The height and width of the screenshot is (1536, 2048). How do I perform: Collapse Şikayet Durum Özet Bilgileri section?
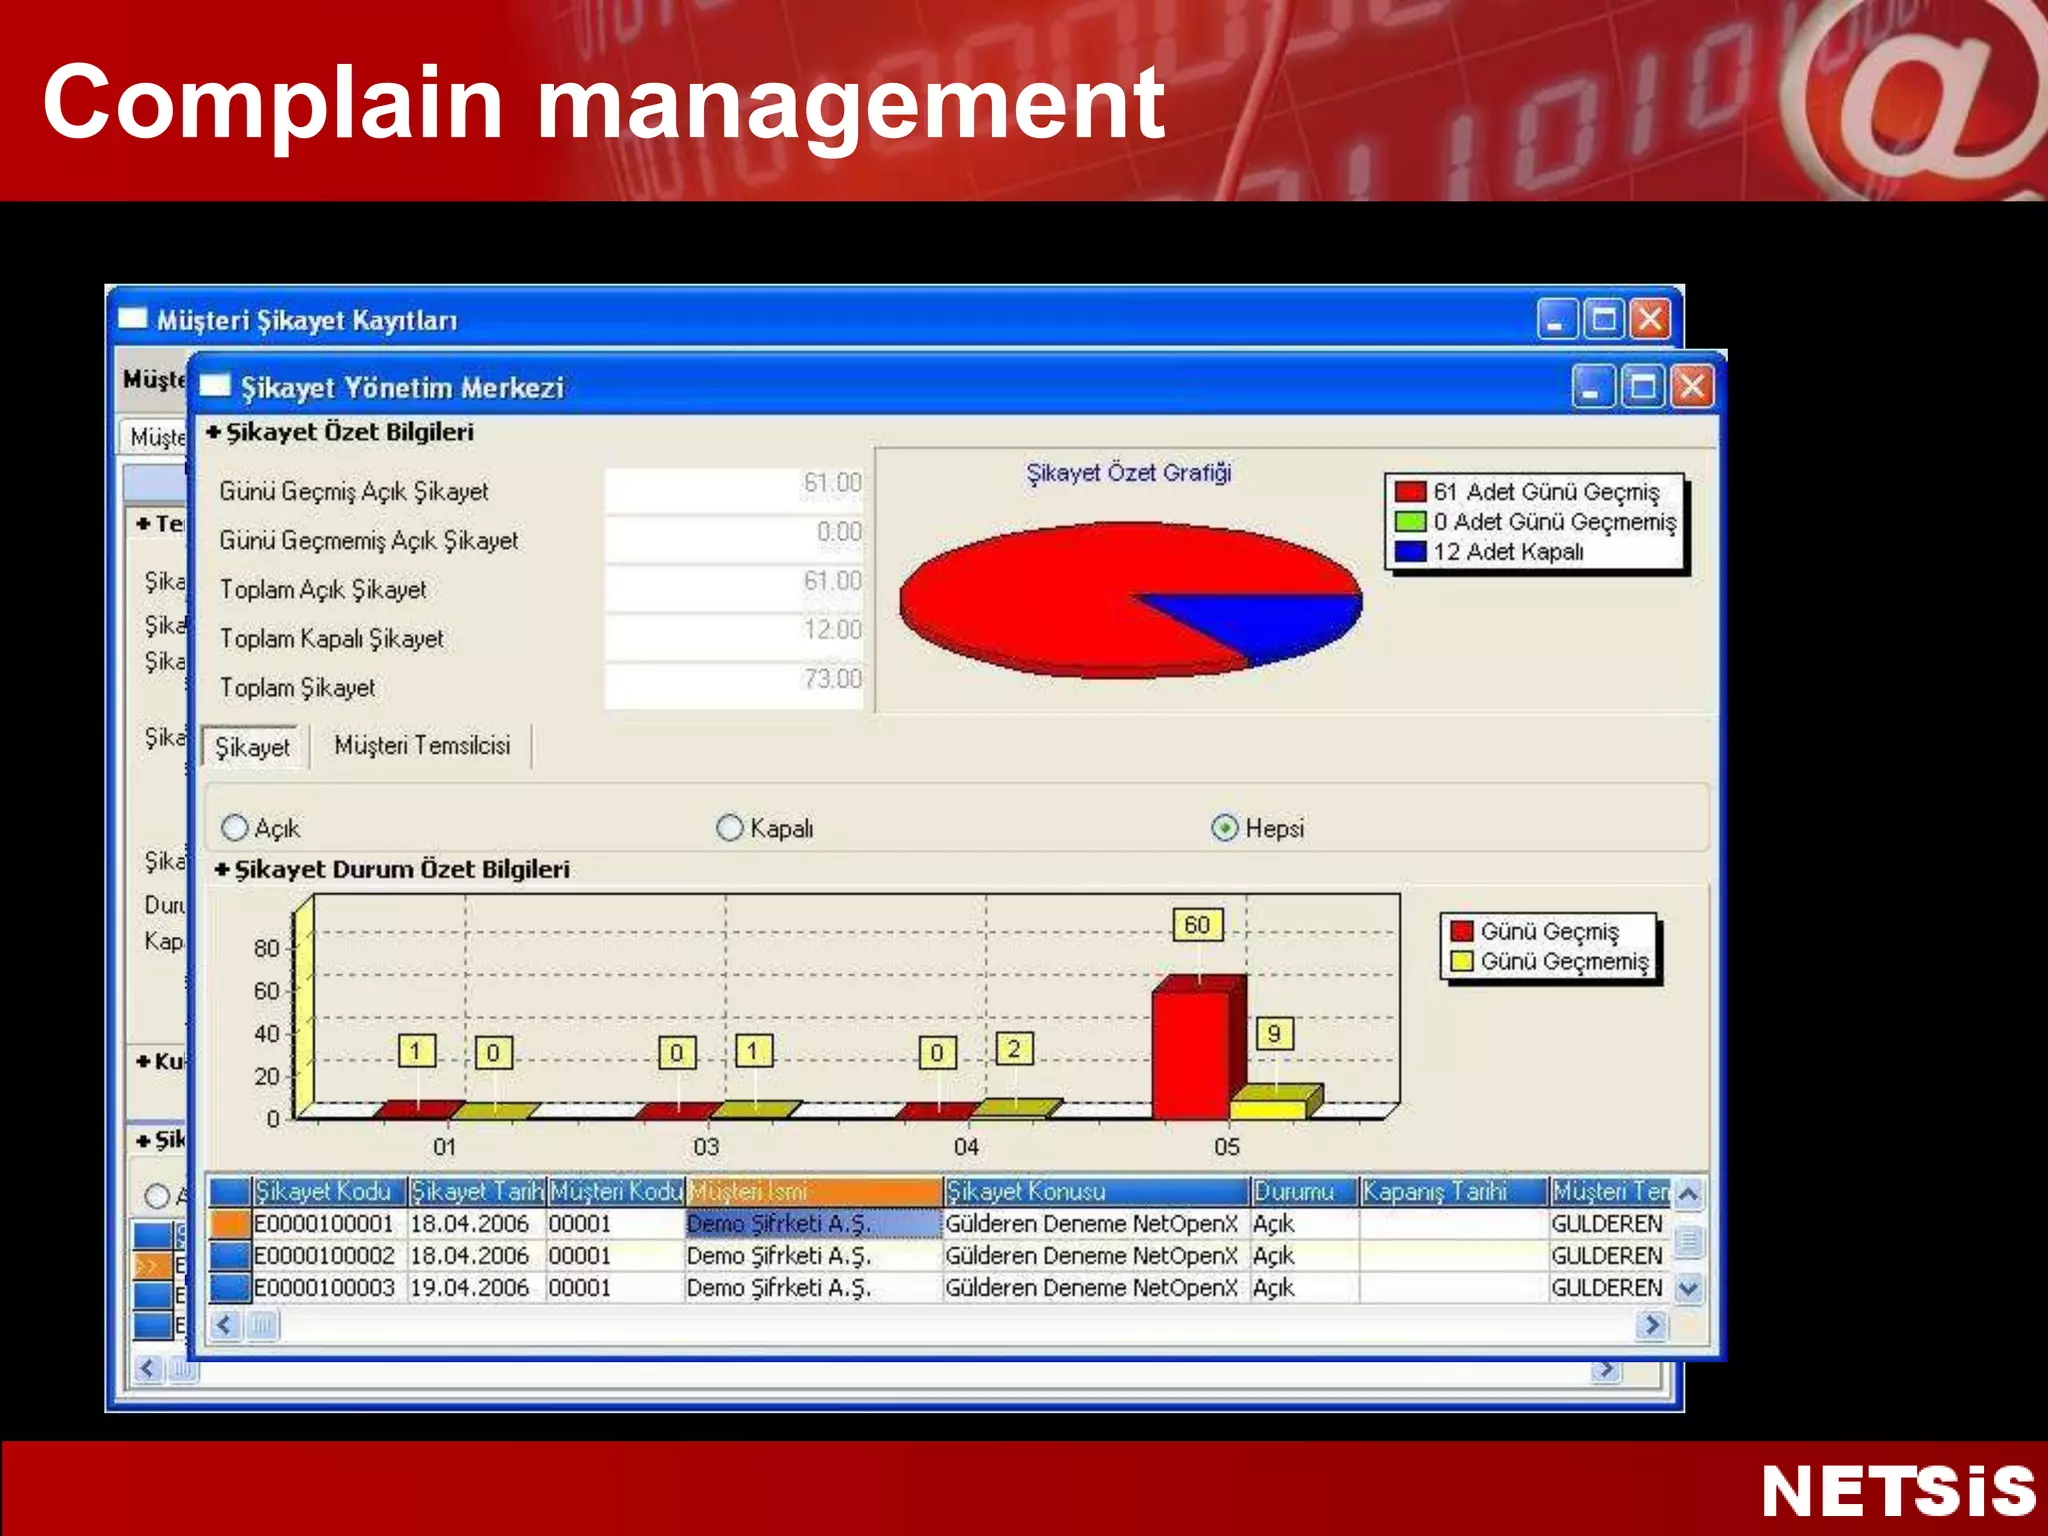pyautogui.click(x=222, y=870)
